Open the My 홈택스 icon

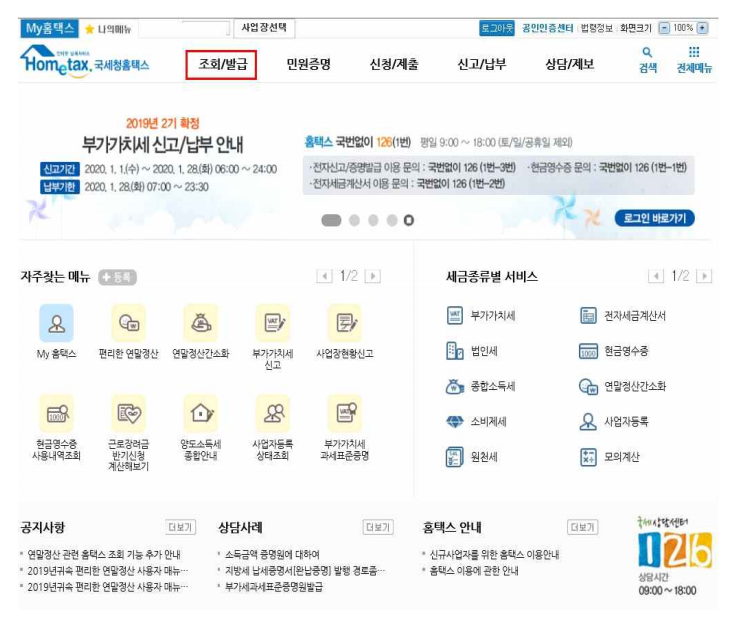click(x=56, y=324)
